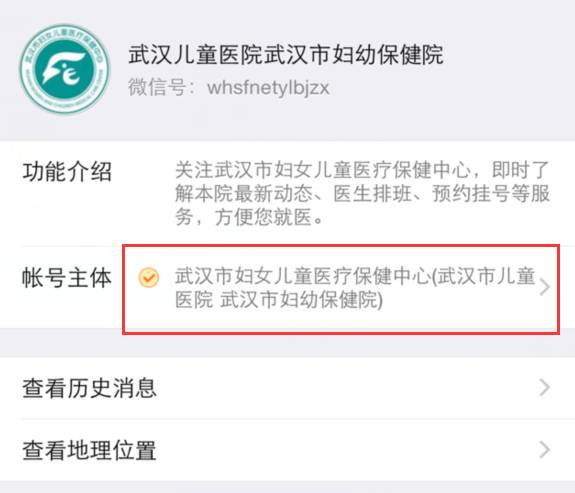
Task: Tap the 帐号主体 label
Action: click(67, 278)
